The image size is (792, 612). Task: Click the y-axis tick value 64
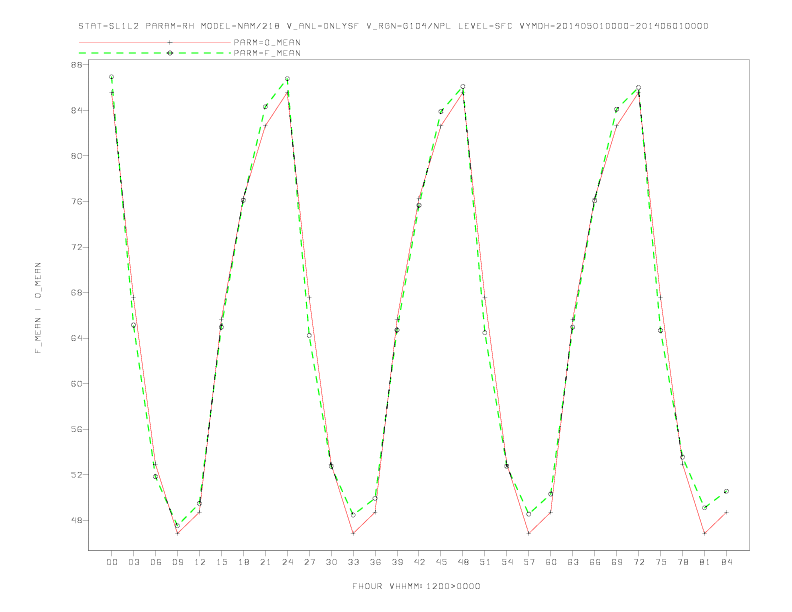[x=76, y=338]
